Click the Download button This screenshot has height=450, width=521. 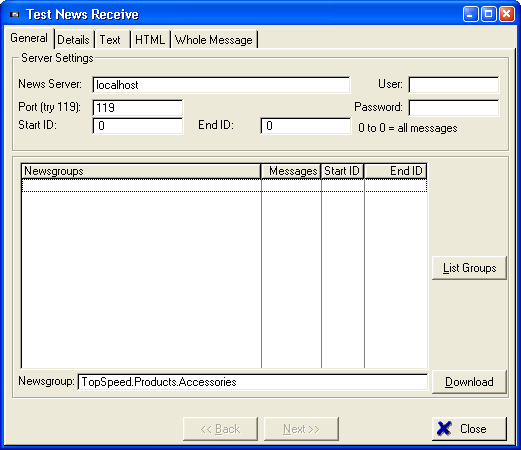469,382
